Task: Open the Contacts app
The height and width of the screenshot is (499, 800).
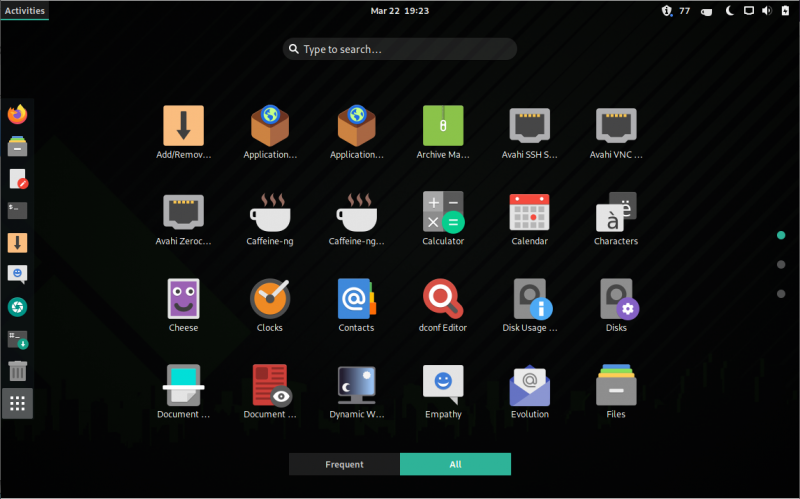Action: point(356,305)
